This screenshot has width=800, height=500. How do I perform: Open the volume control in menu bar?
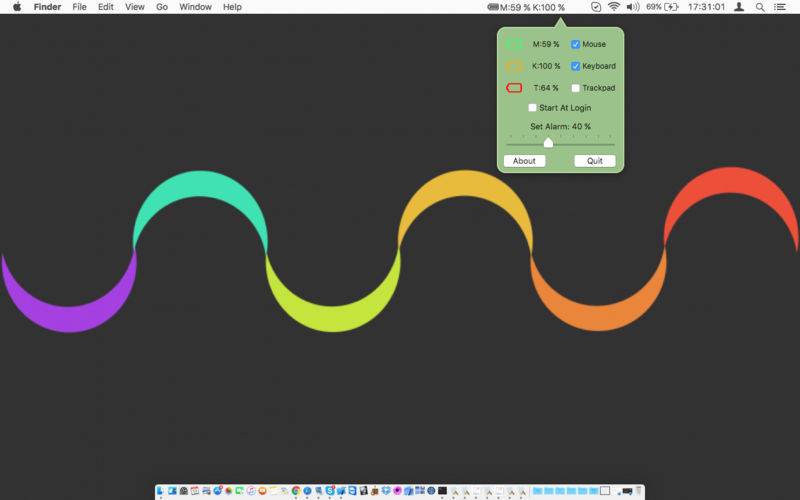(633, 7)
